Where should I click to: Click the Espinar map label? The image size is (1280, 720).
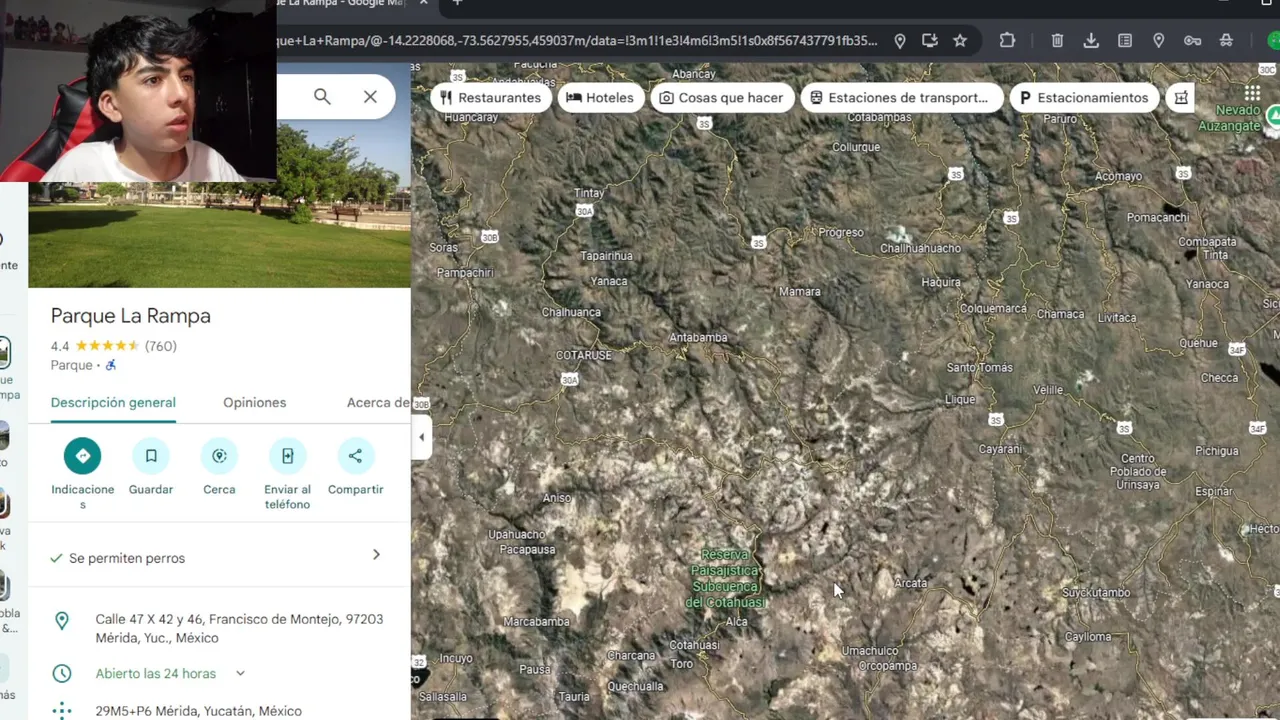[1214, 492]
